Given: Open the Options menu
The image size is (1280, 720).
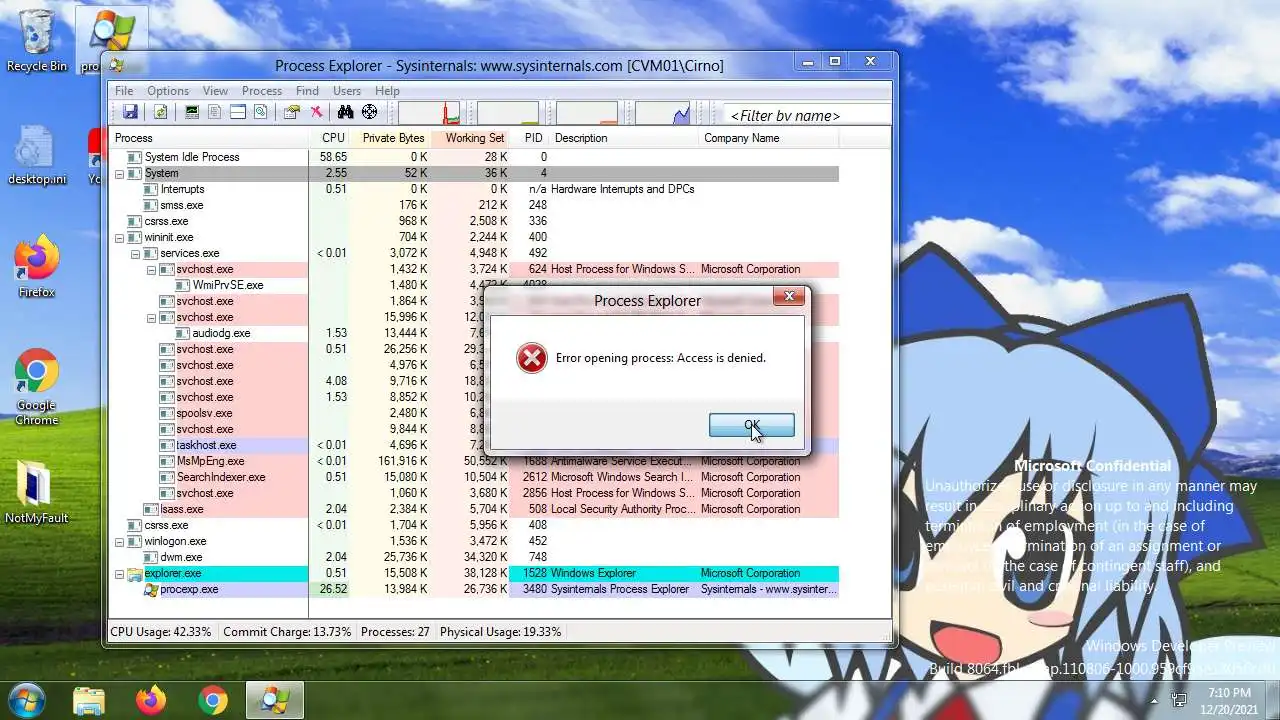Looking at the screenshot, I should [168, 90].
